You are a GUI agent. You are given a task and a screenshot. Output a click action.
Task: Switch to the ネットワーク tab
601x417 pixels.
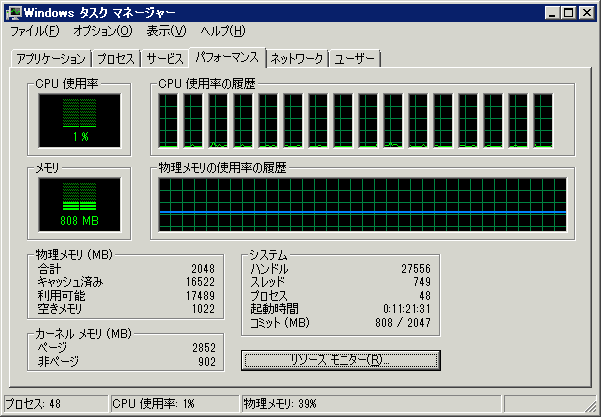coord(297,59)
